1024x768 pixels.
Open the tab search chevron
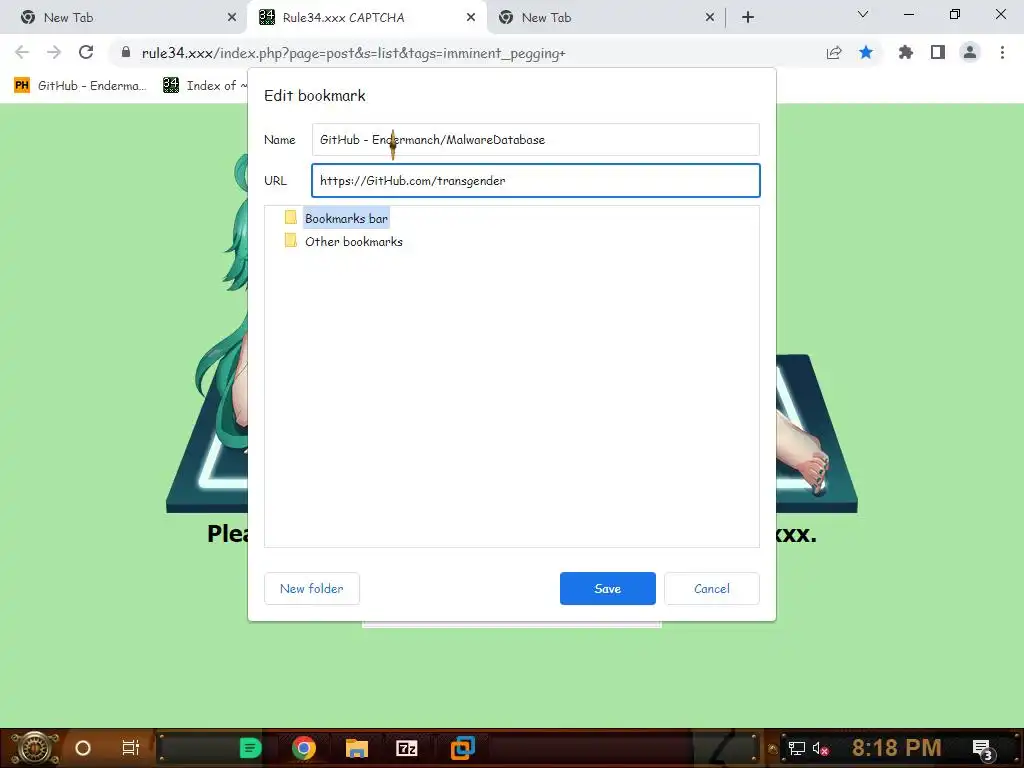(863, 14)
